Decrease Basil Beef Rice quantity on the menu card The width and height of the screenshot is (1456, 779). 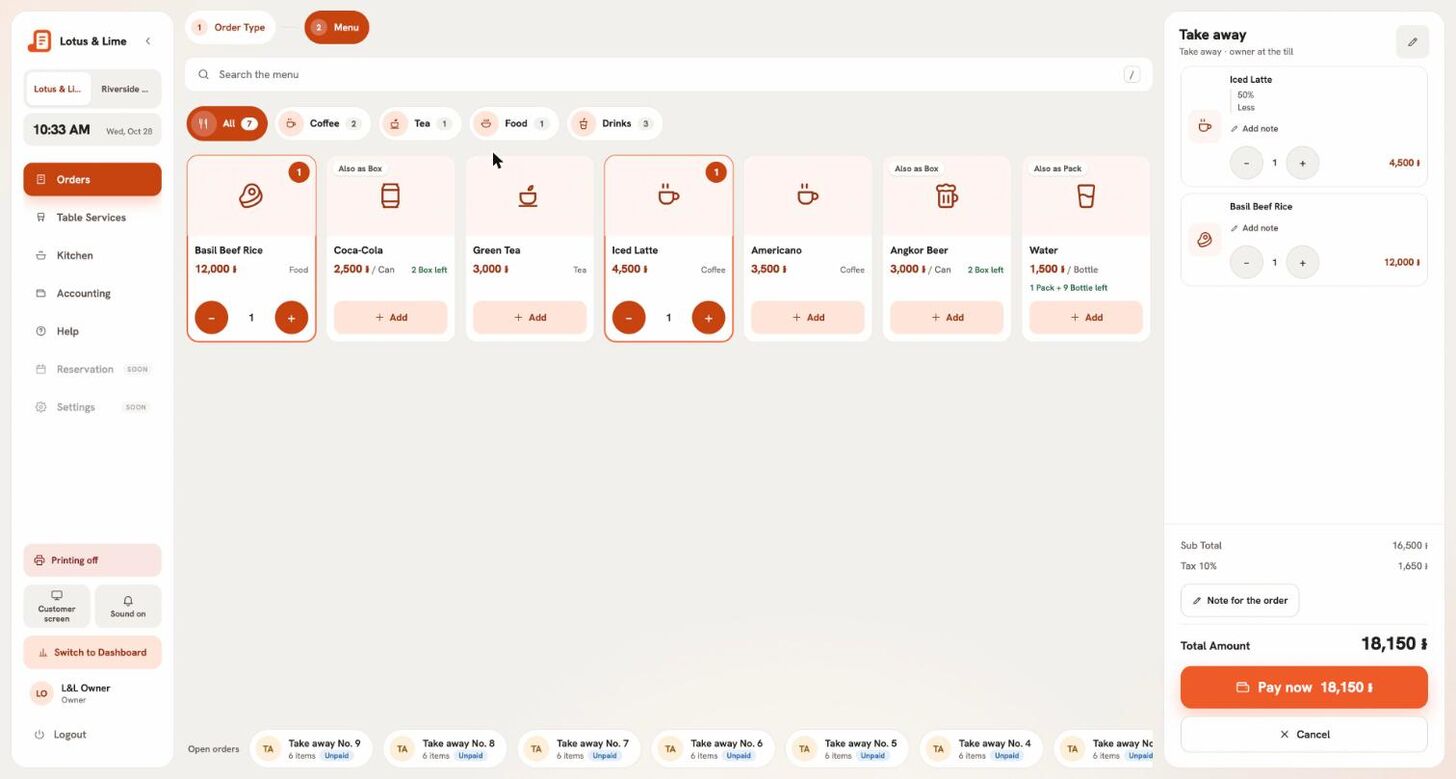[x=212, y=317]
